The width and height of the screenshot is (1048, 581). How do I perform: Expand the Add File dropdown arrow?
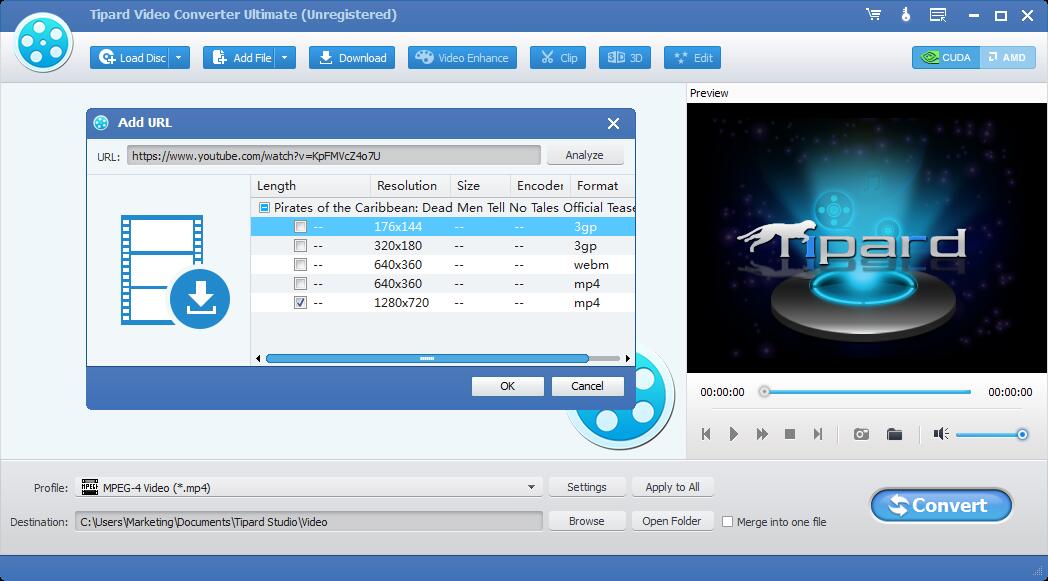click(285, 57)
